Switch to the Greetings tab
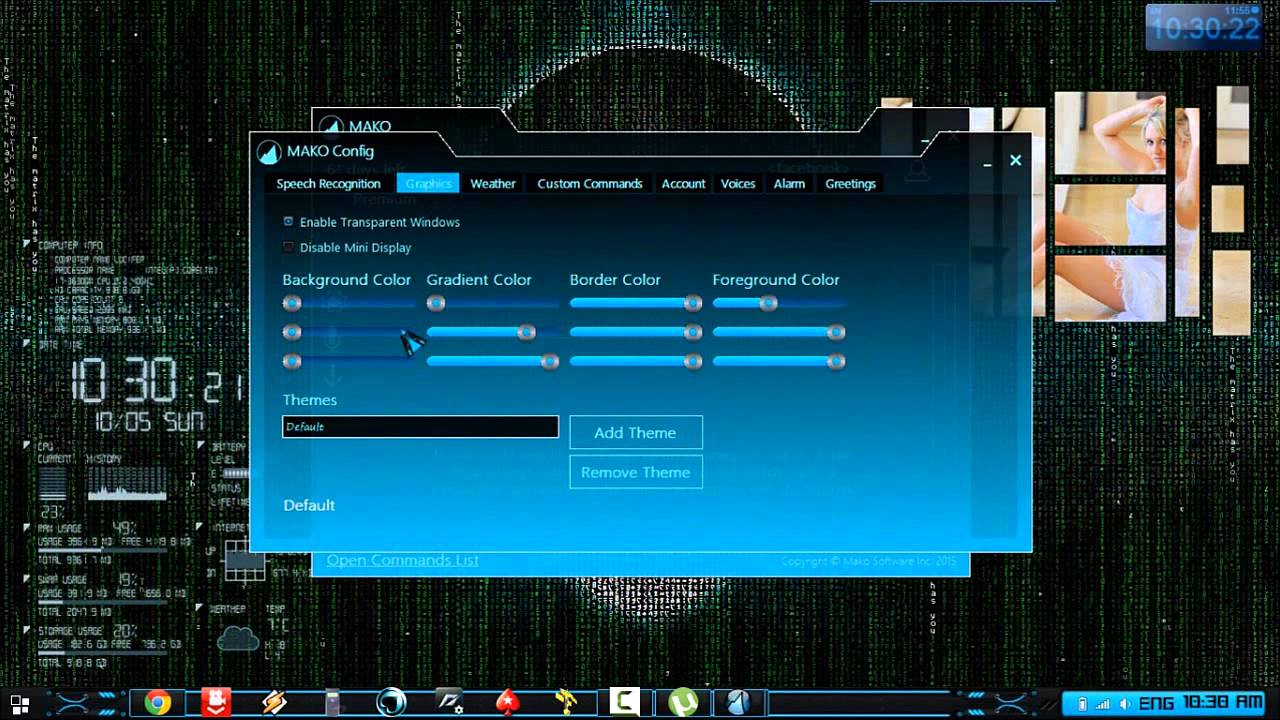The image size is (1280, 720). (850, 184)
